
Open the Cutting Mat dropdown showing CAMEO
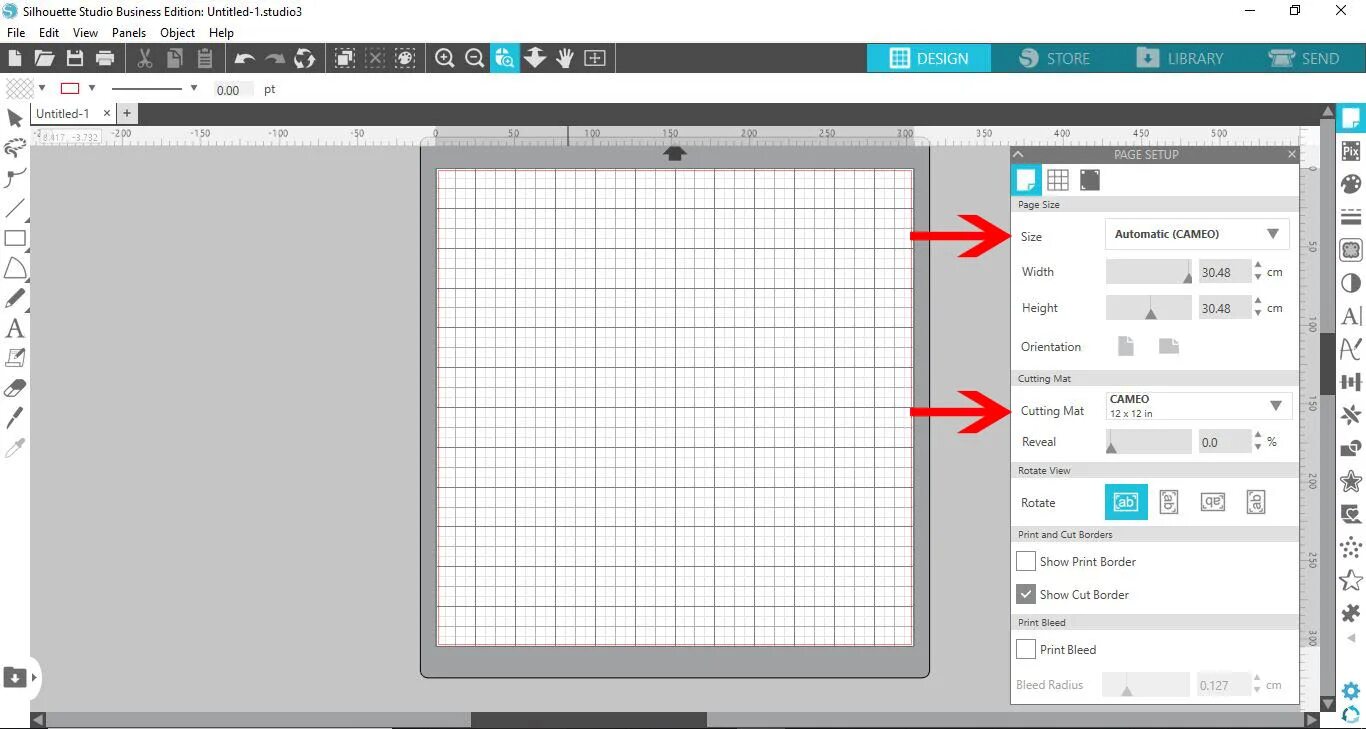1198,405
